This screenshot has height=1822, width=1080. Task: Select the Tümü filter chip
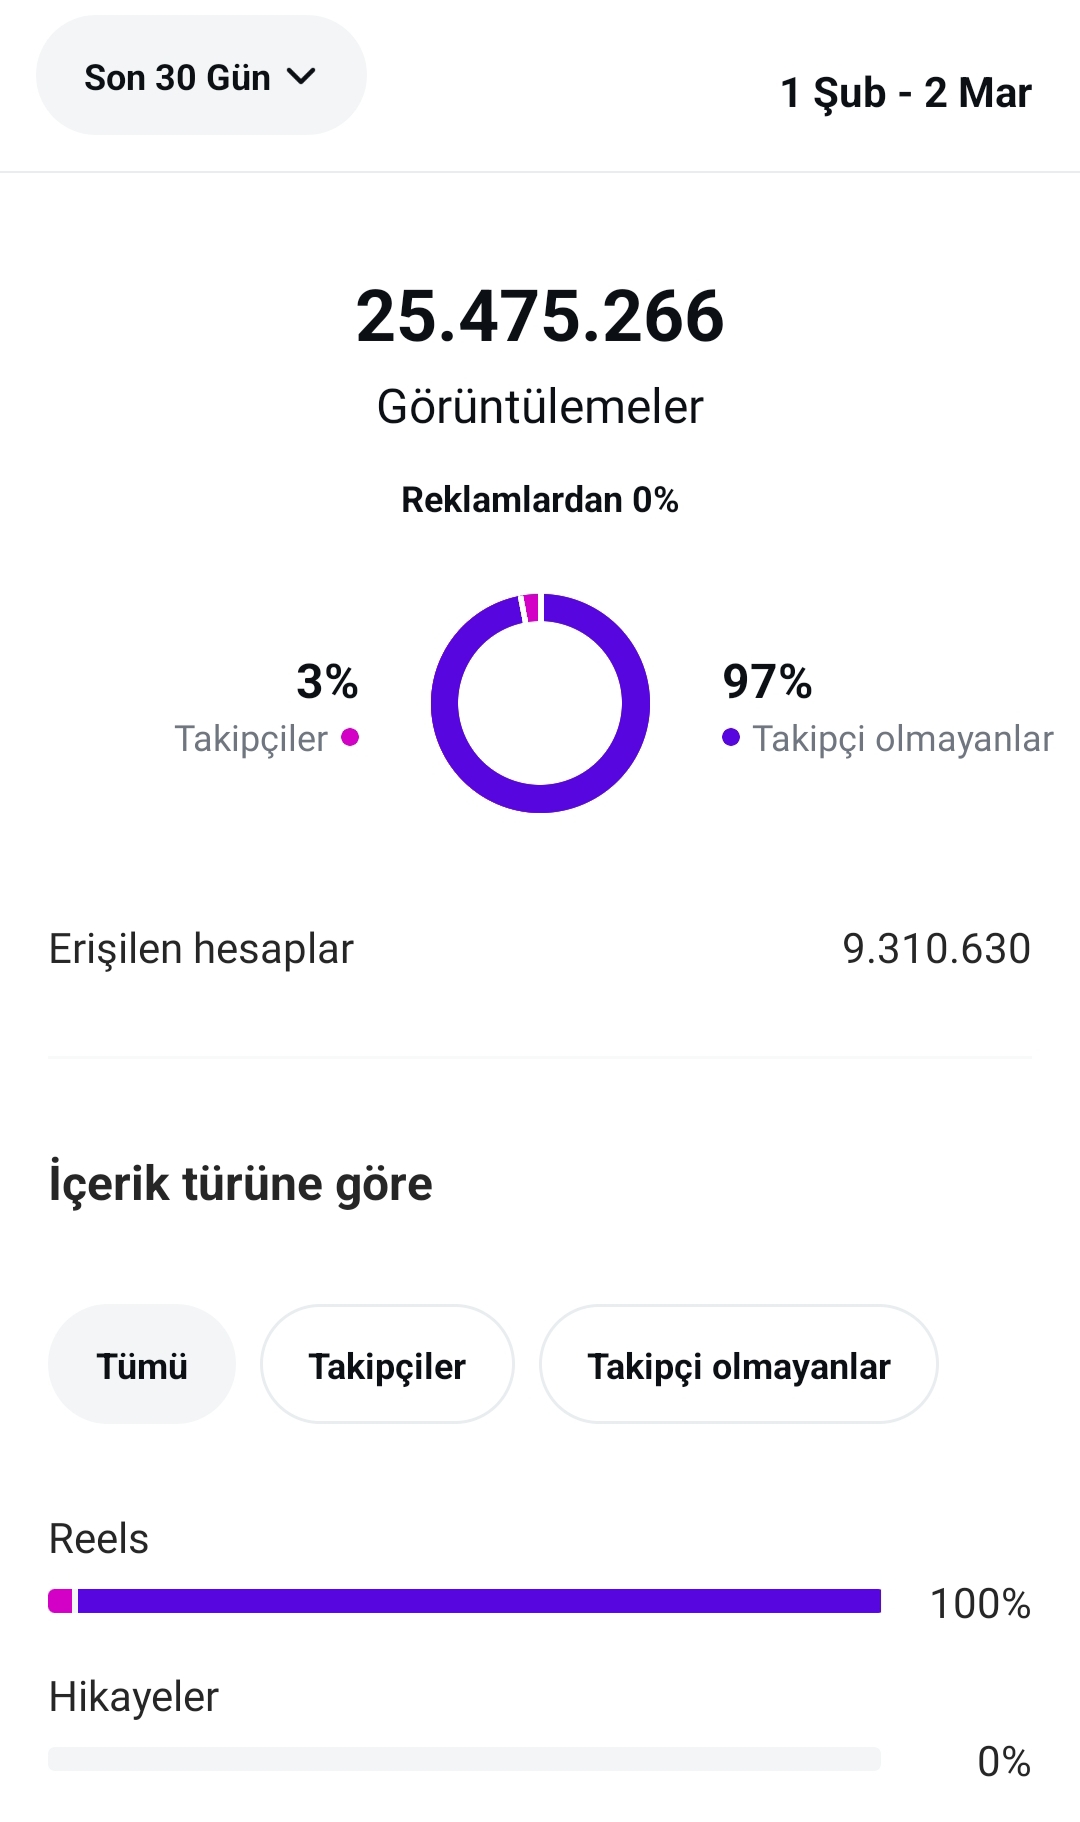[x=142, y=1364]
